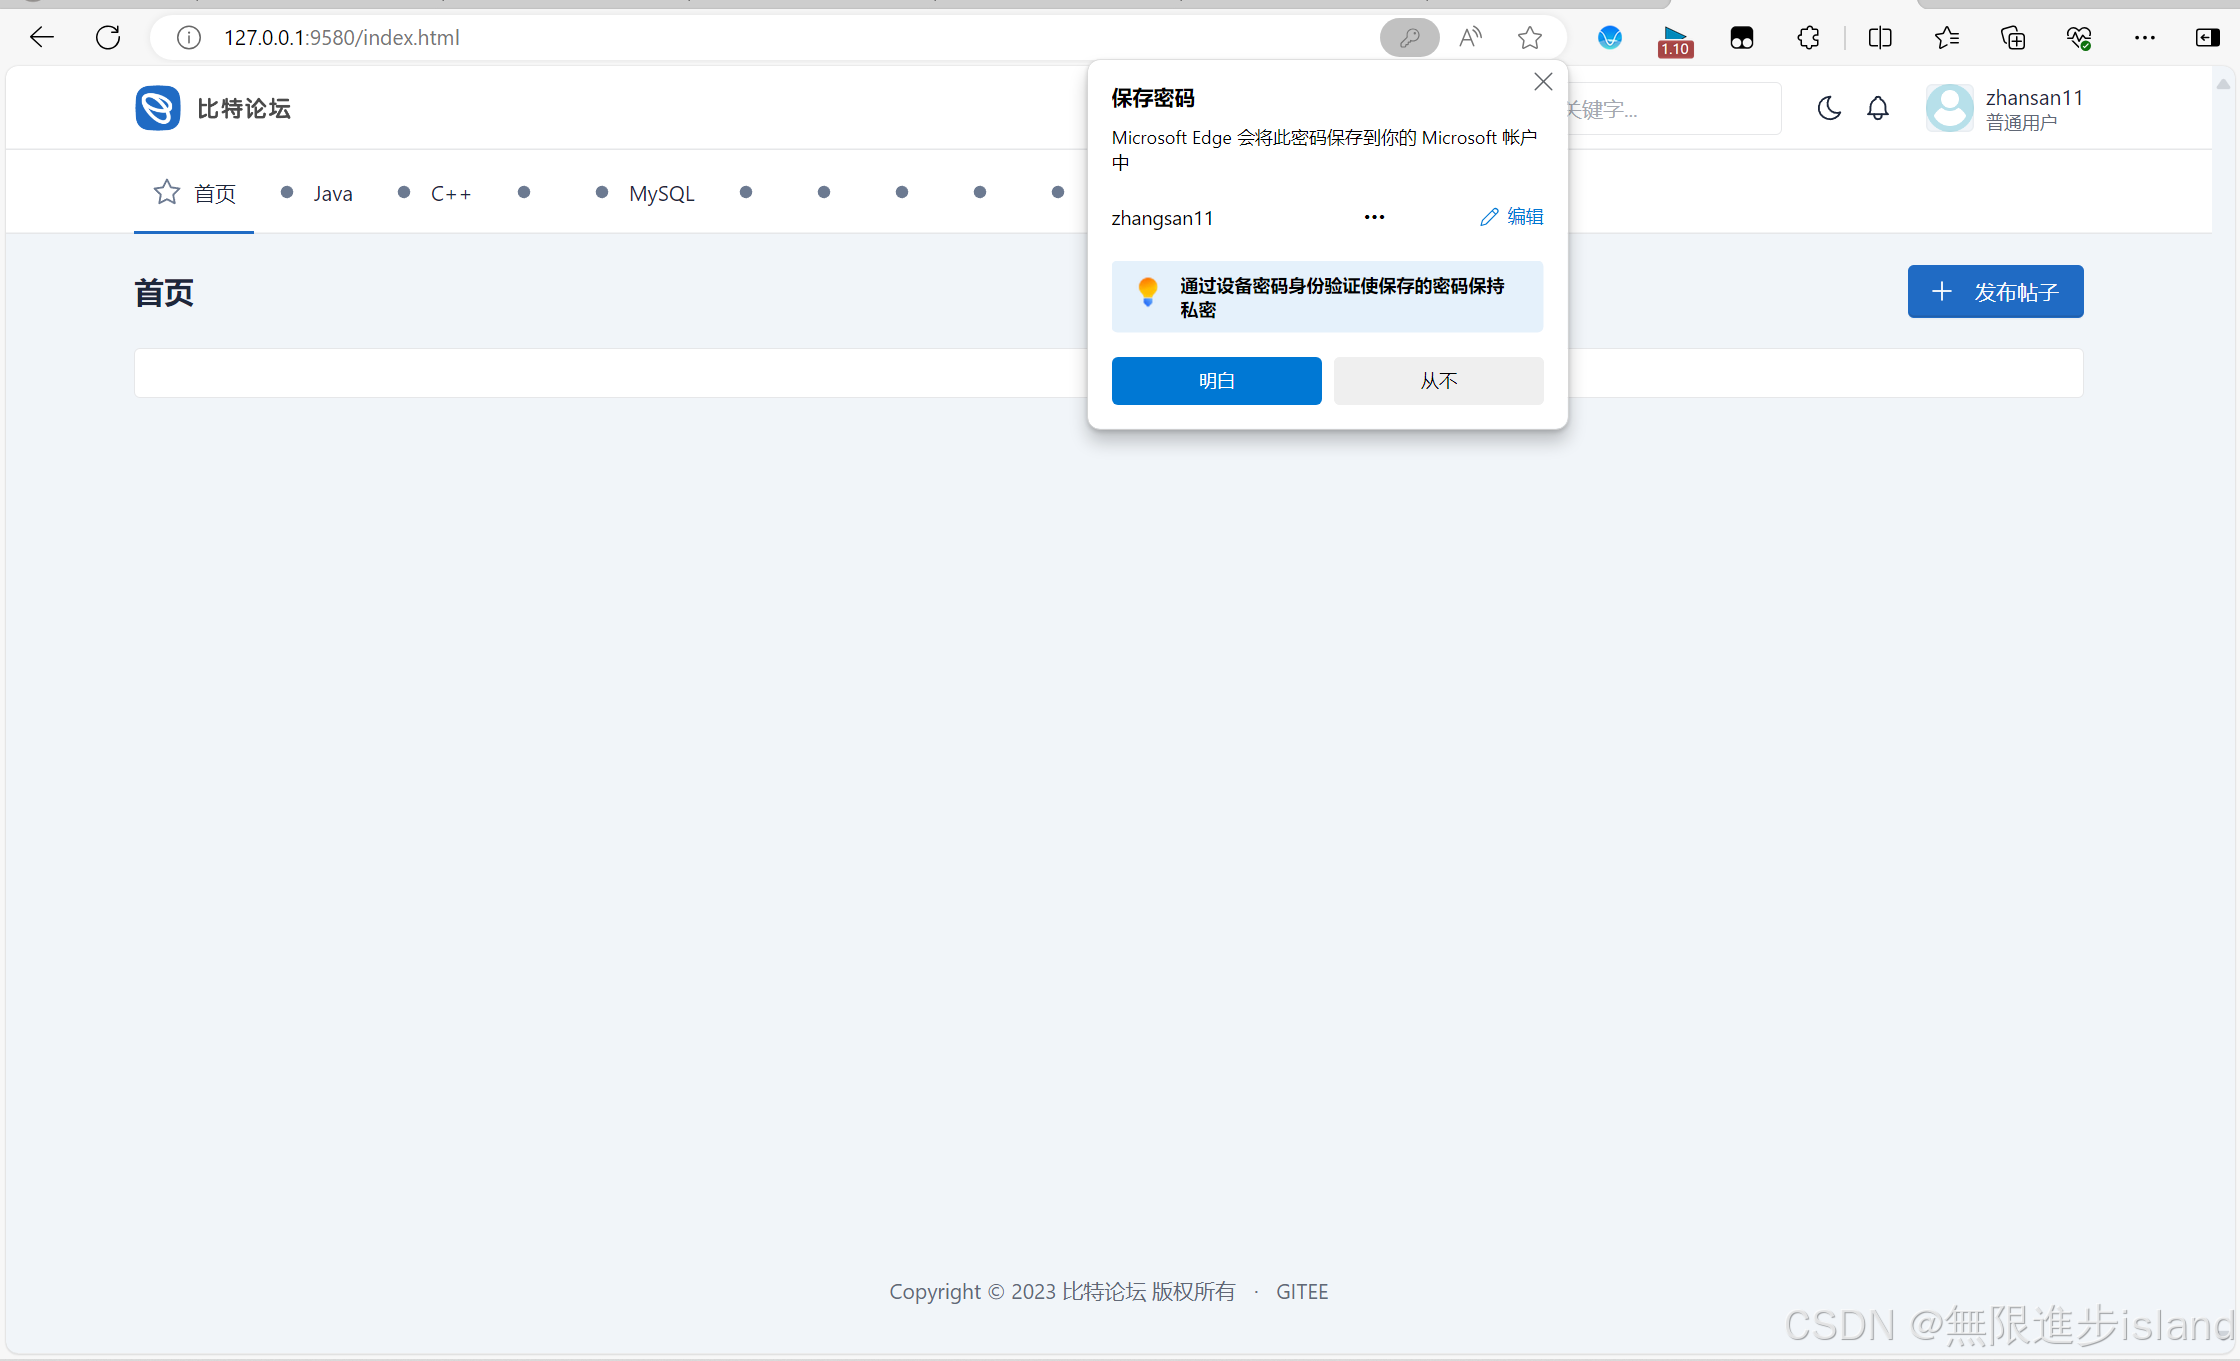Image resolution: width=2240 pixels, height=1361 pixels.
Task: Reload the page with refresh icon
Action: click(x=108, y=38)
